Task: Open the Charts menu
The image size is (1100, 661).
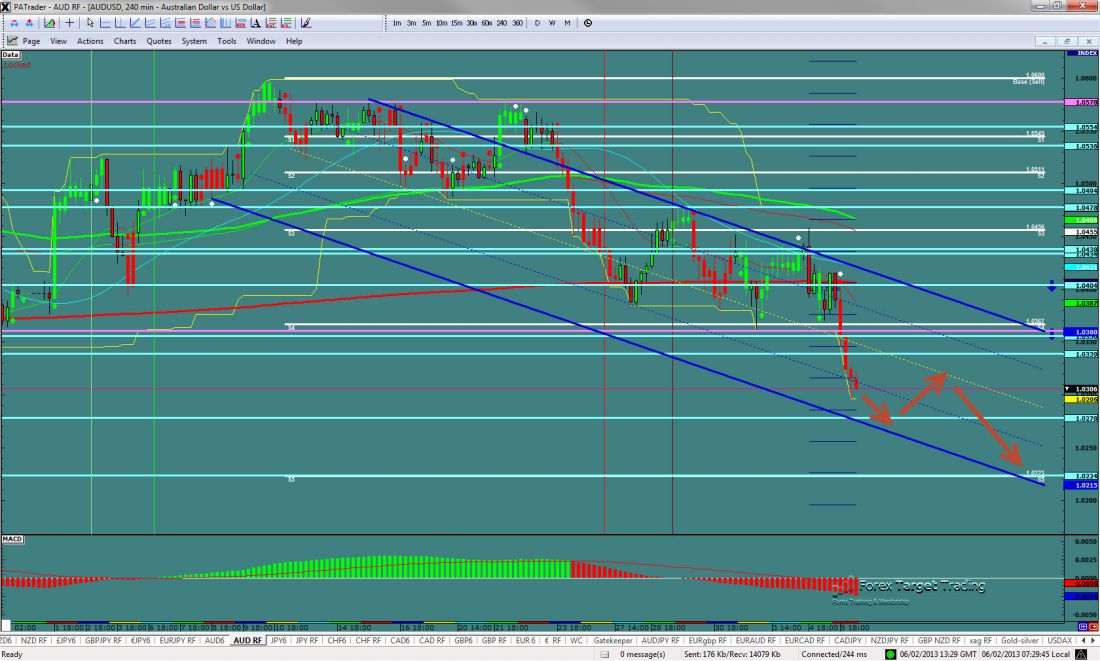Action: (x=125, y=41)
